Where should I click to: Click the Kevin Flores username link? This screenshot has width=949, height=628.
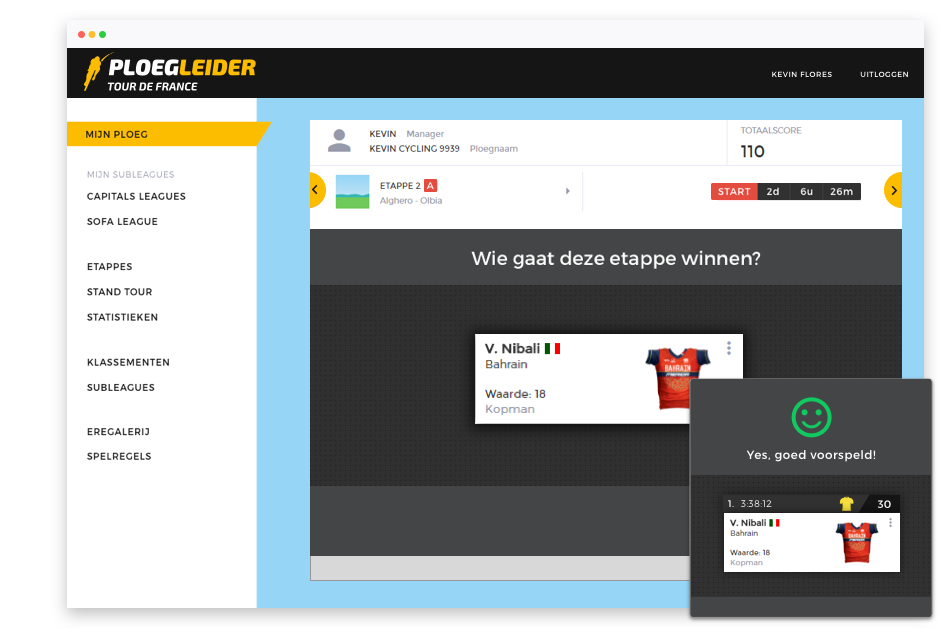[801, 74]
